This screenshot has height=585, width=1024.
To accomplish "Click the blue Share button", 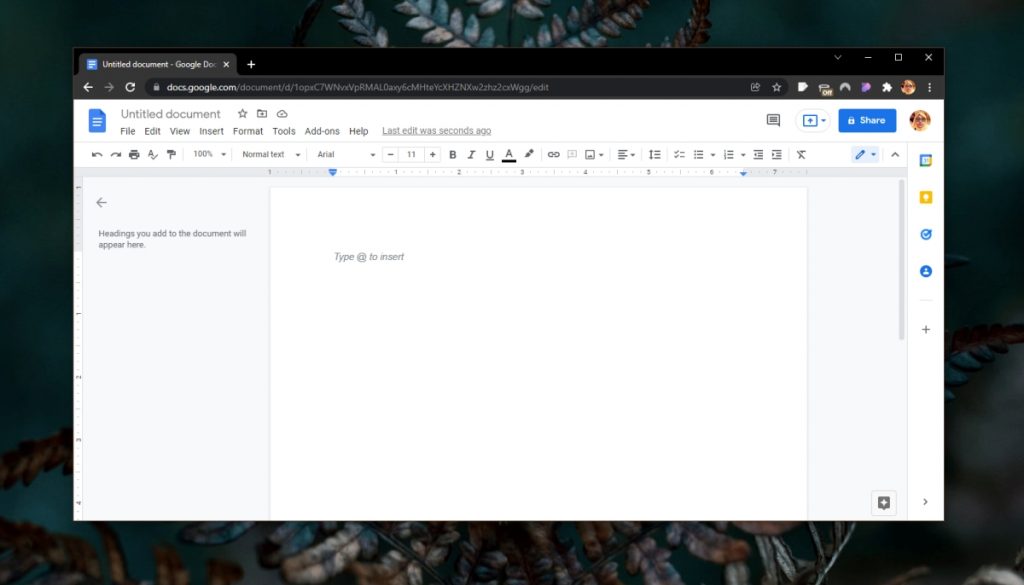I will click(x=866, y=120).
